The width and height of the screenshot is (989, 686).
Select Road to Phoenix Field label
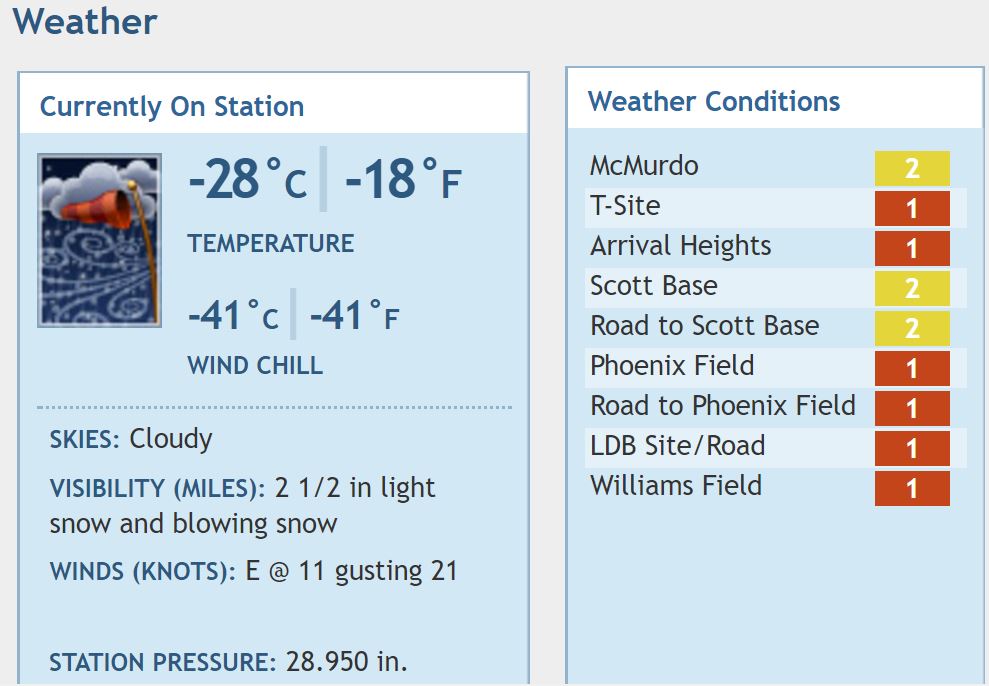point(722,406)
